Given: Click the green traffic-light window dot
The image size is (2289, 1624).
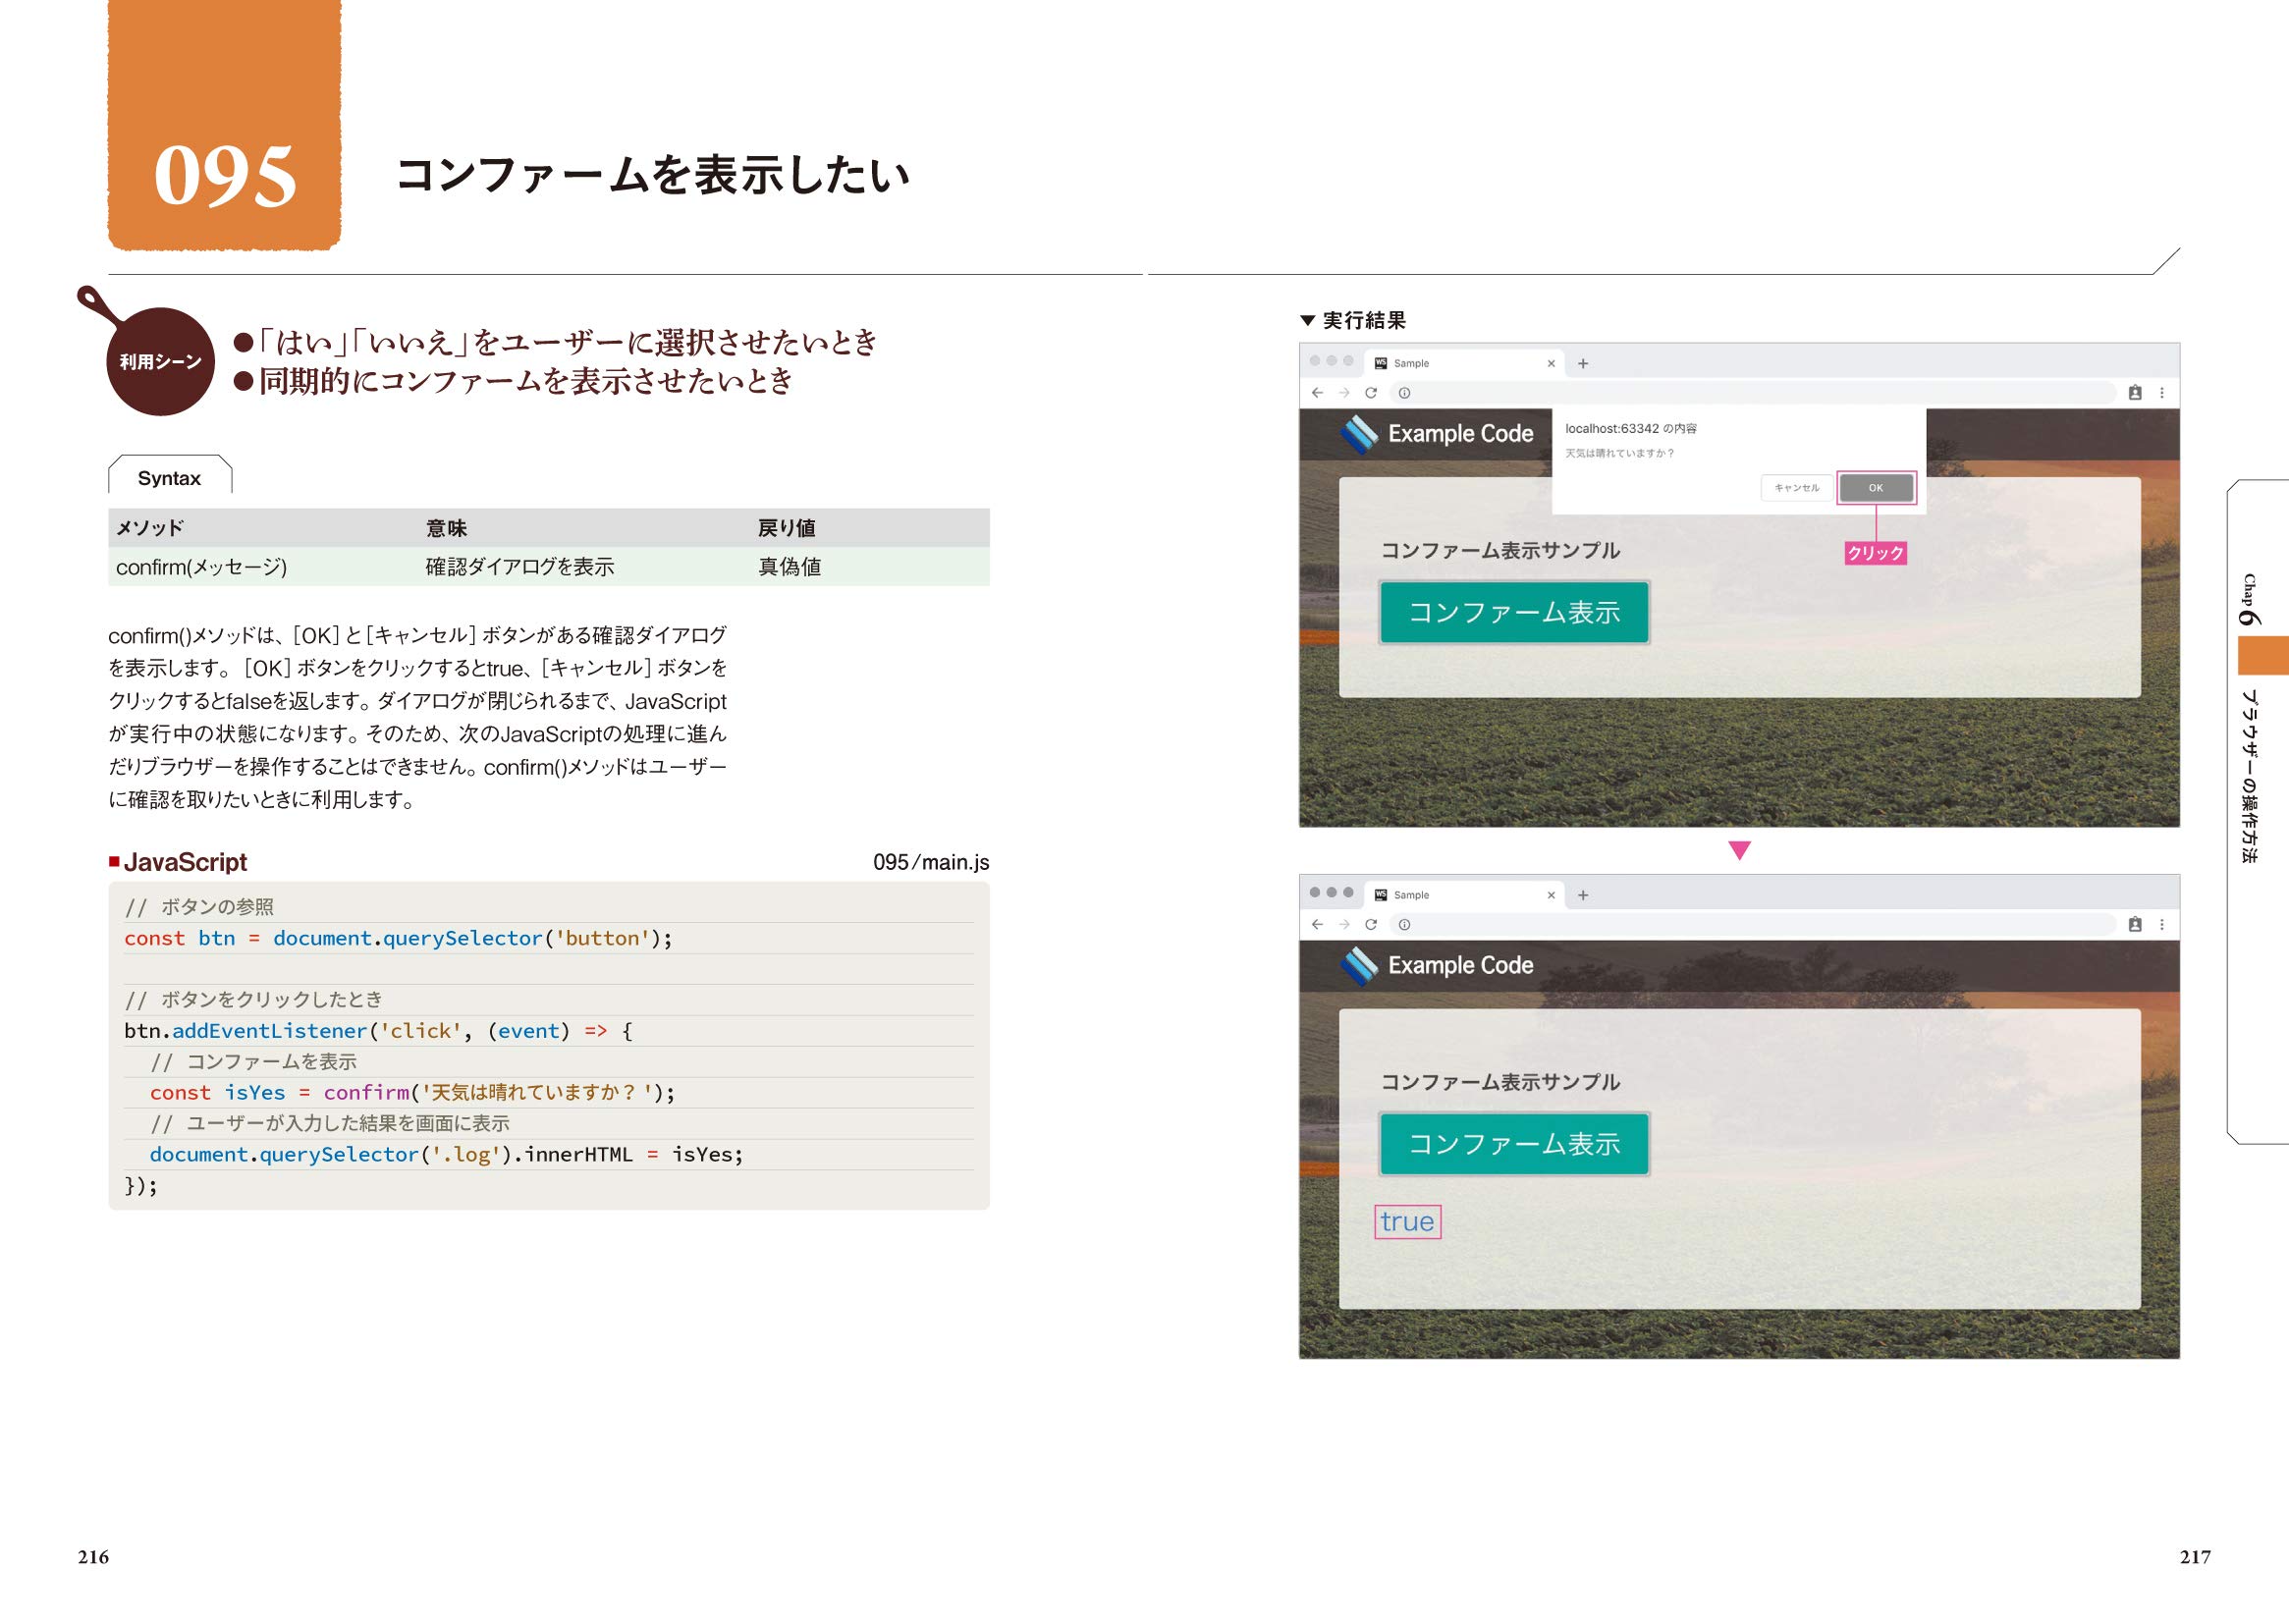Looking at the screenshot, I should [1348, 362].
